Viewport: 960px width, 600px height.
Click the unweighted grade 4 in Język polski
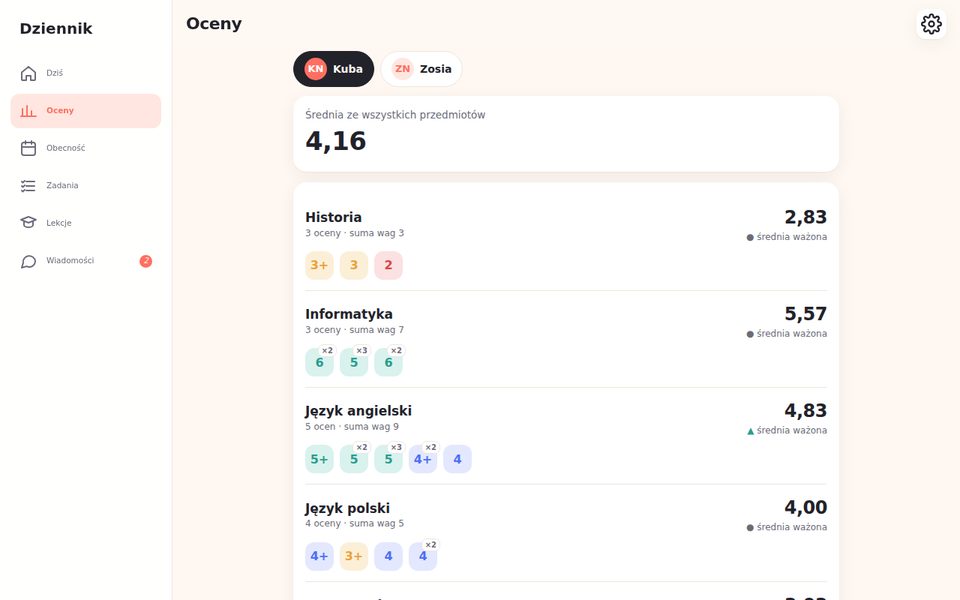click(388, 557)
